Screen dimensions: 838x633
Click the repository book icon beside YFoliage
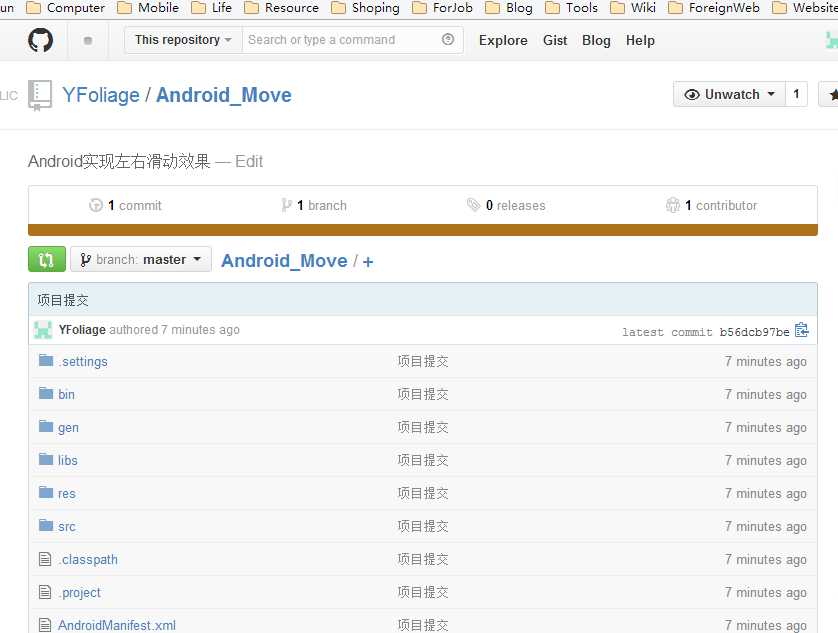(x=40, y=95)
